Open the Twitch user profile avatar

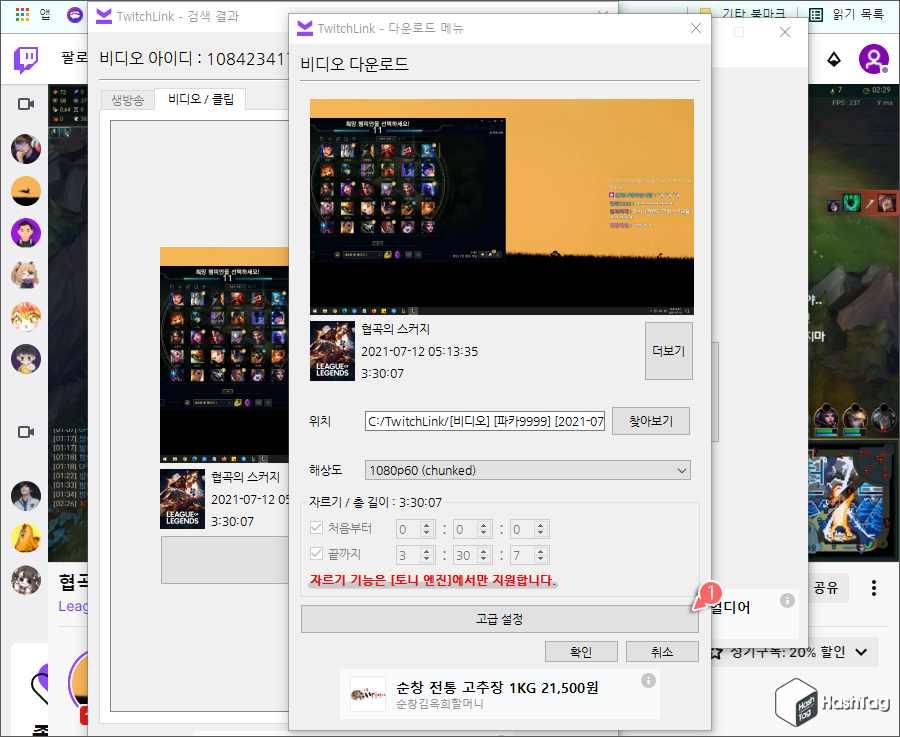pos(874,59)
